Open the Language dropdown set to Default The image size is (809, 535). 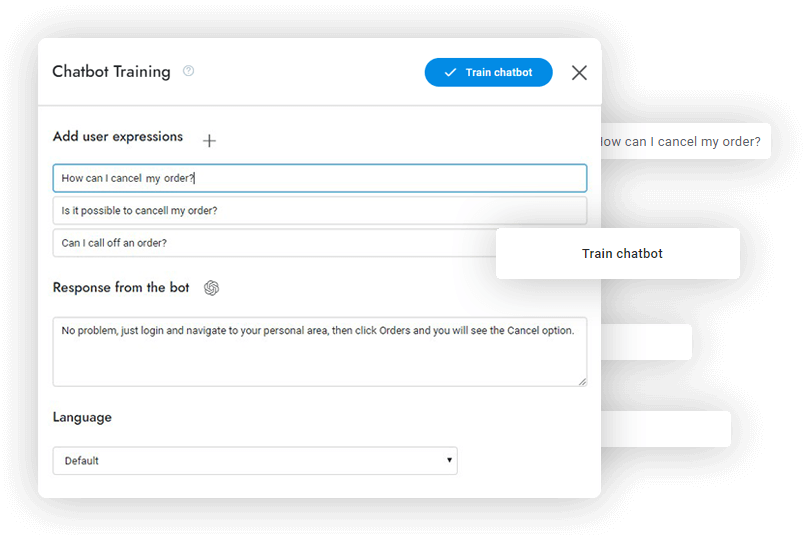[254, 461]
